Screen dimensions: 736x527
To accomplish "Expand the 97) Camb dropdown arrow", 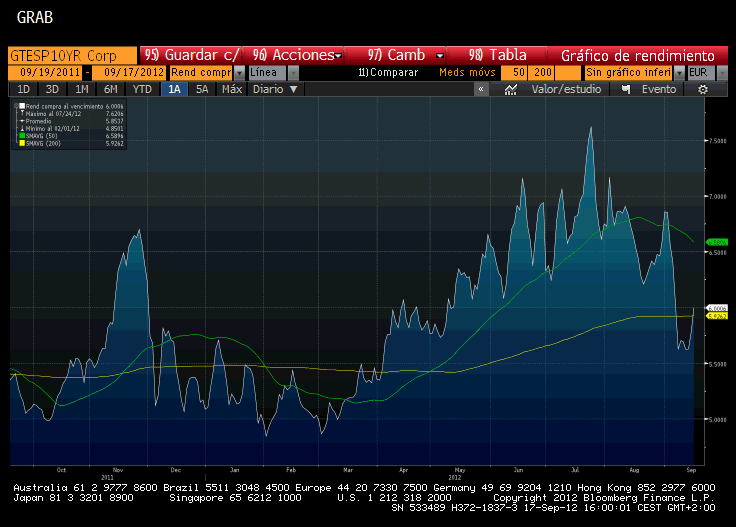I will (x=439, y=56).
